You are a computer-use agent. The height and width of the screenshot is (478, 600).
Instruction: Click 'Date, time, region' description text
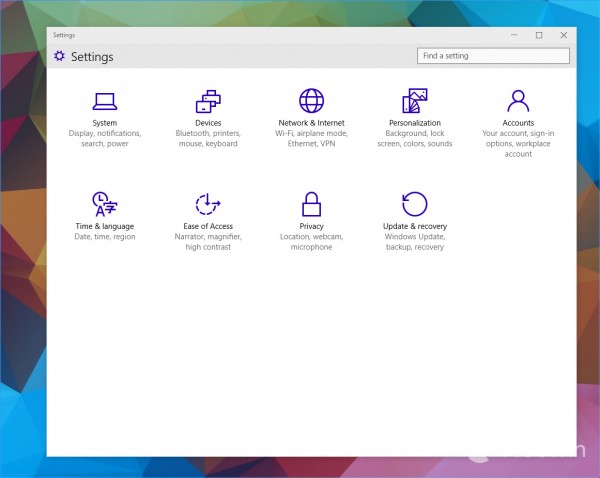(x=105, y=236)
